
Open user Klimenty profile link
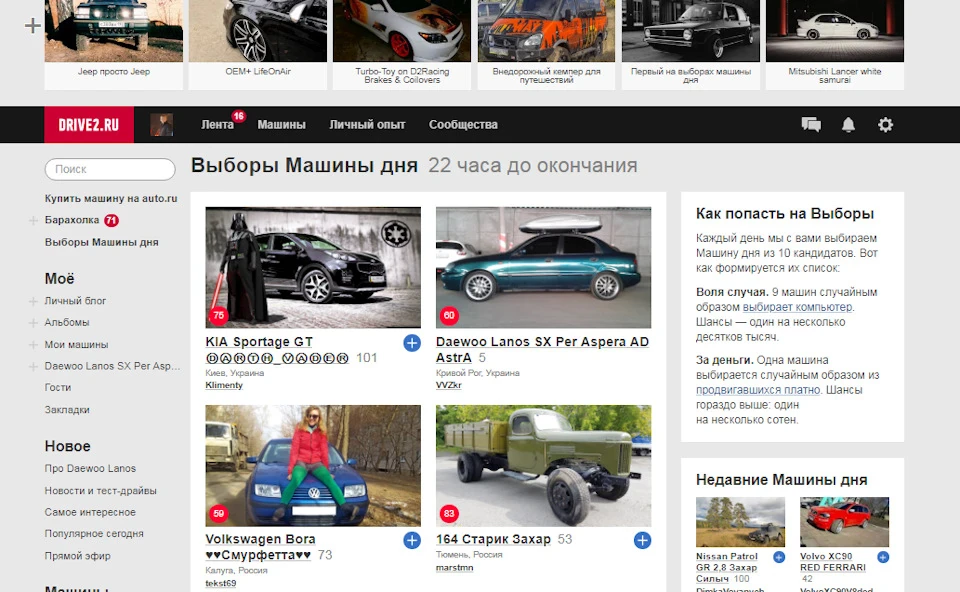click(224, 385)
